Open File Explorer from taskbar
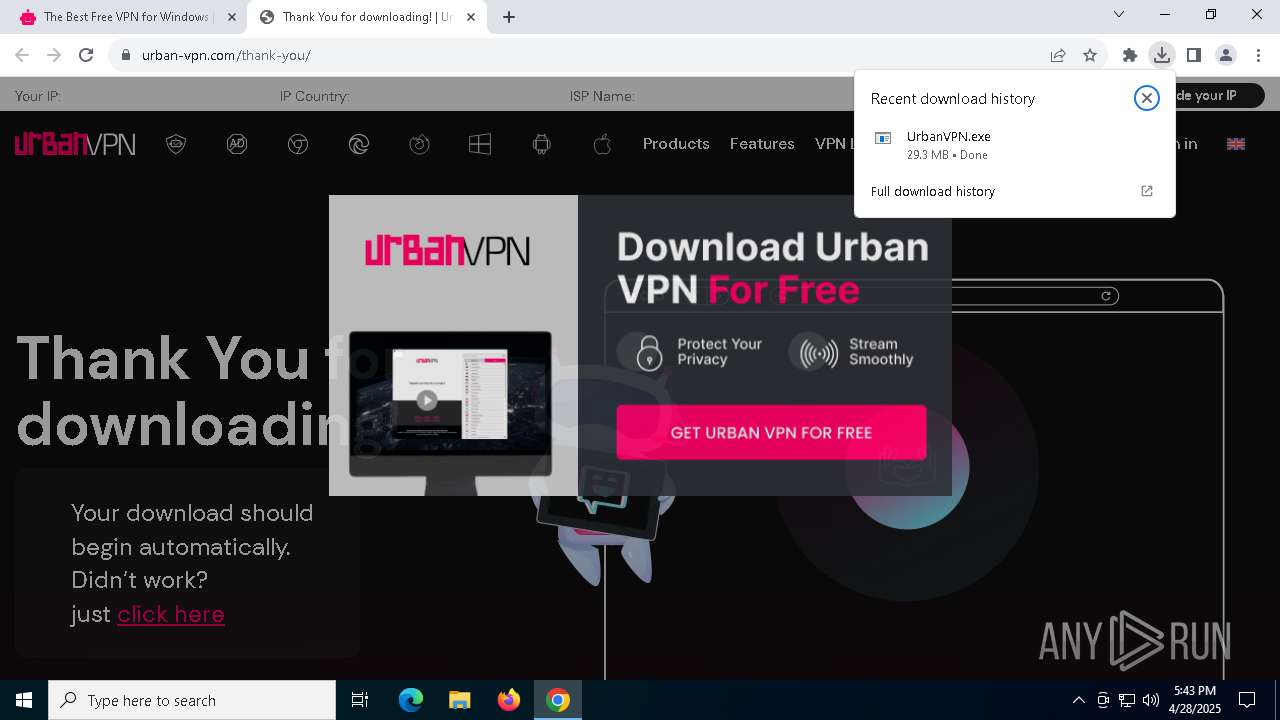Screen dimensions: 1280x720 coord(459,700)
